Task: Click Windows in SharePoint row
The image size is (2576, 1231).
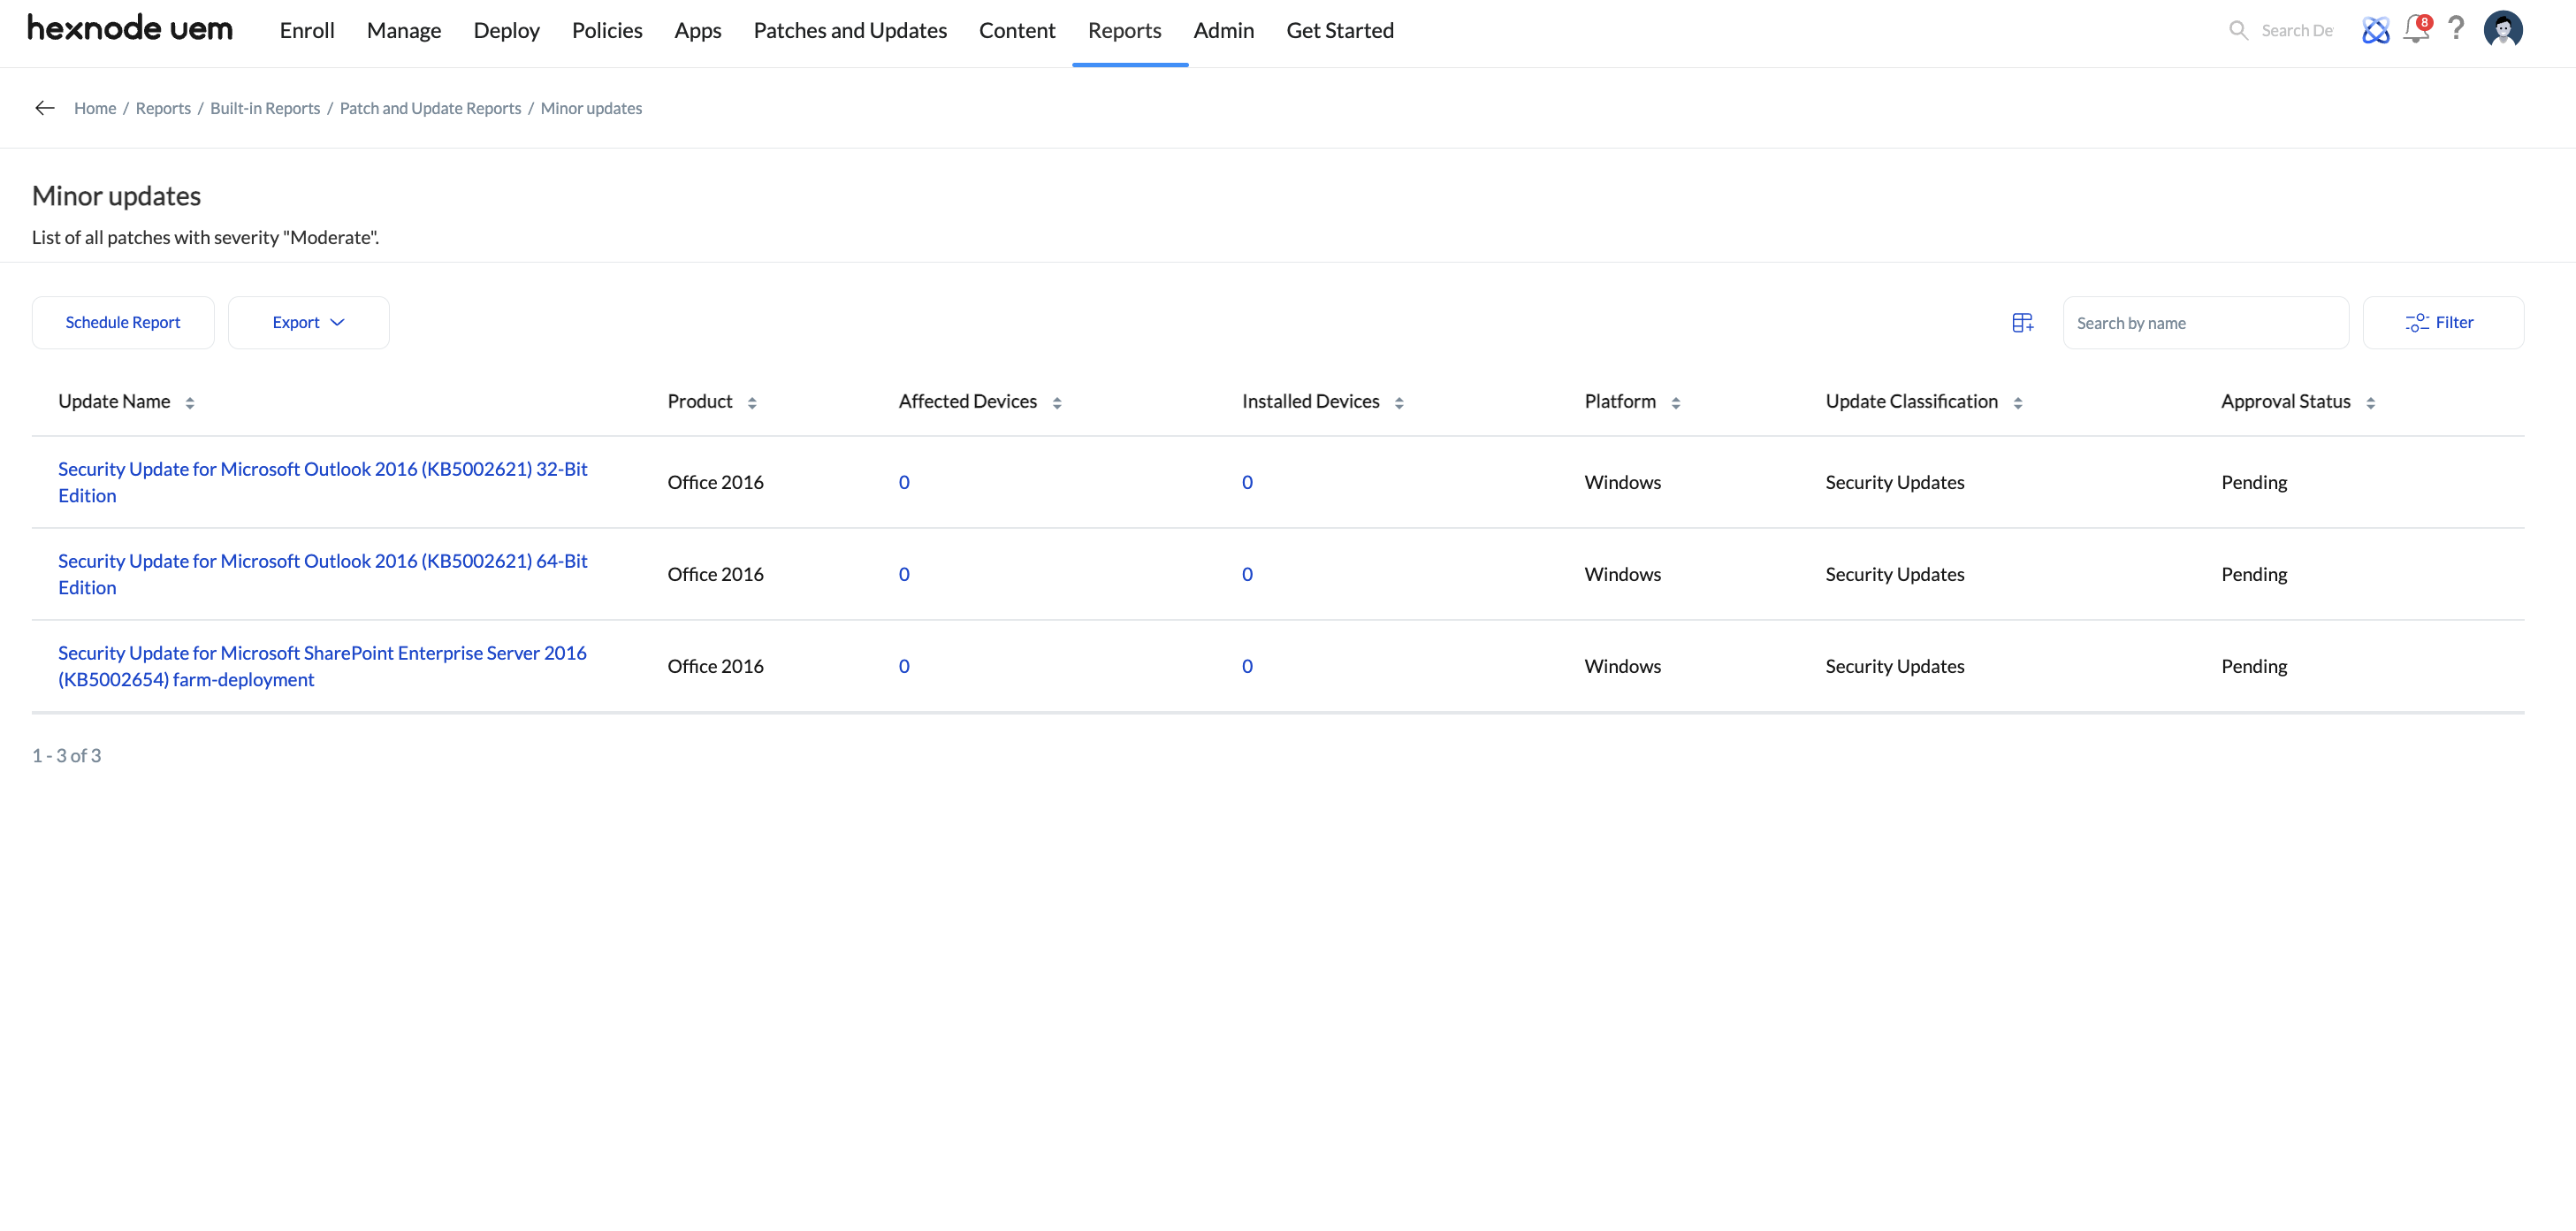Action: 1622,666
